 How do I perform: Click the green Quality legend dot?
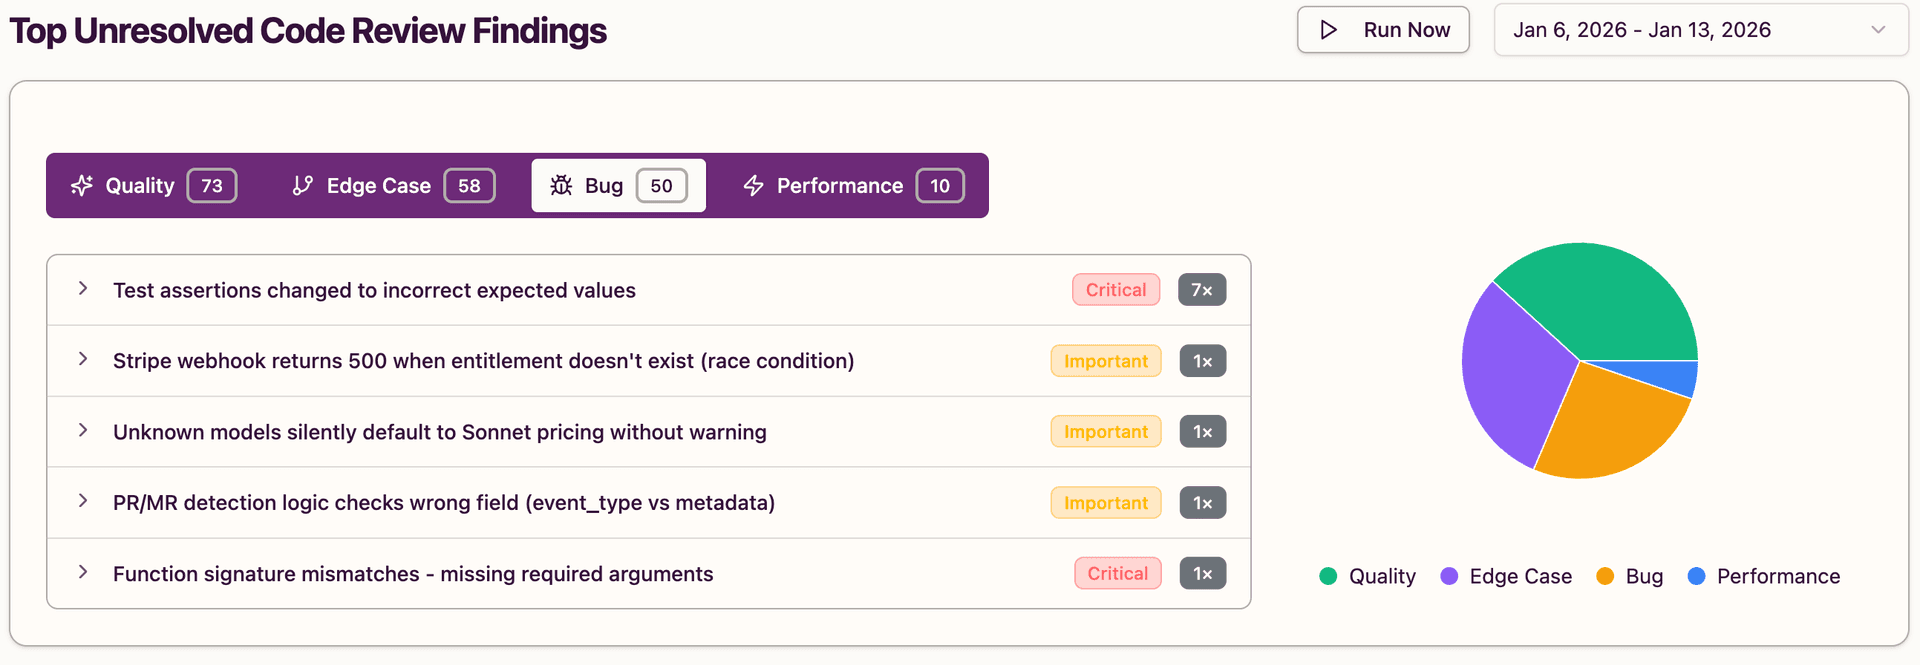[x=1328, y=576]
